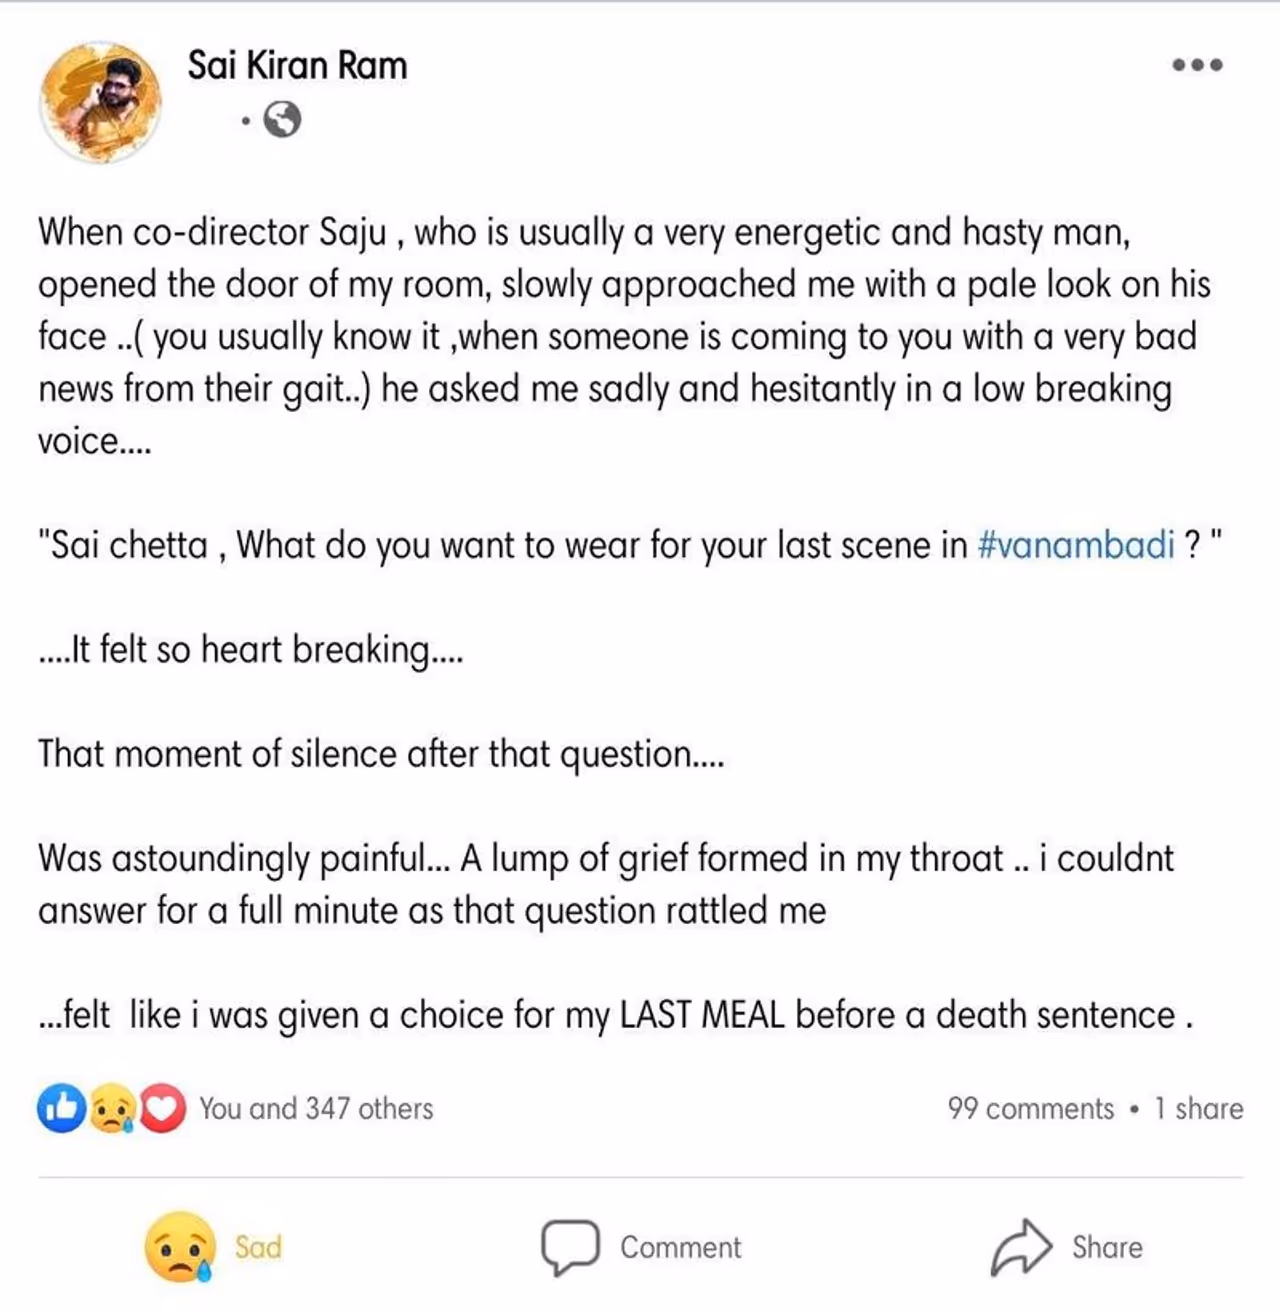This screenshot has width=1280, height=1310.
Task: Show the 99 comments
Action: (x=1030, y=1108)
